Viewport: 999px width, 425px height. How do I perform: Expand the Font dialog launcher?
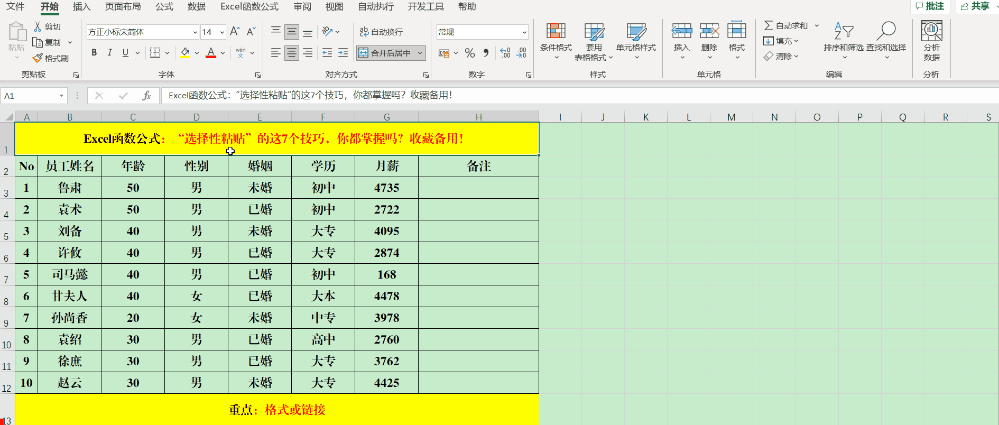click(258, 75)
